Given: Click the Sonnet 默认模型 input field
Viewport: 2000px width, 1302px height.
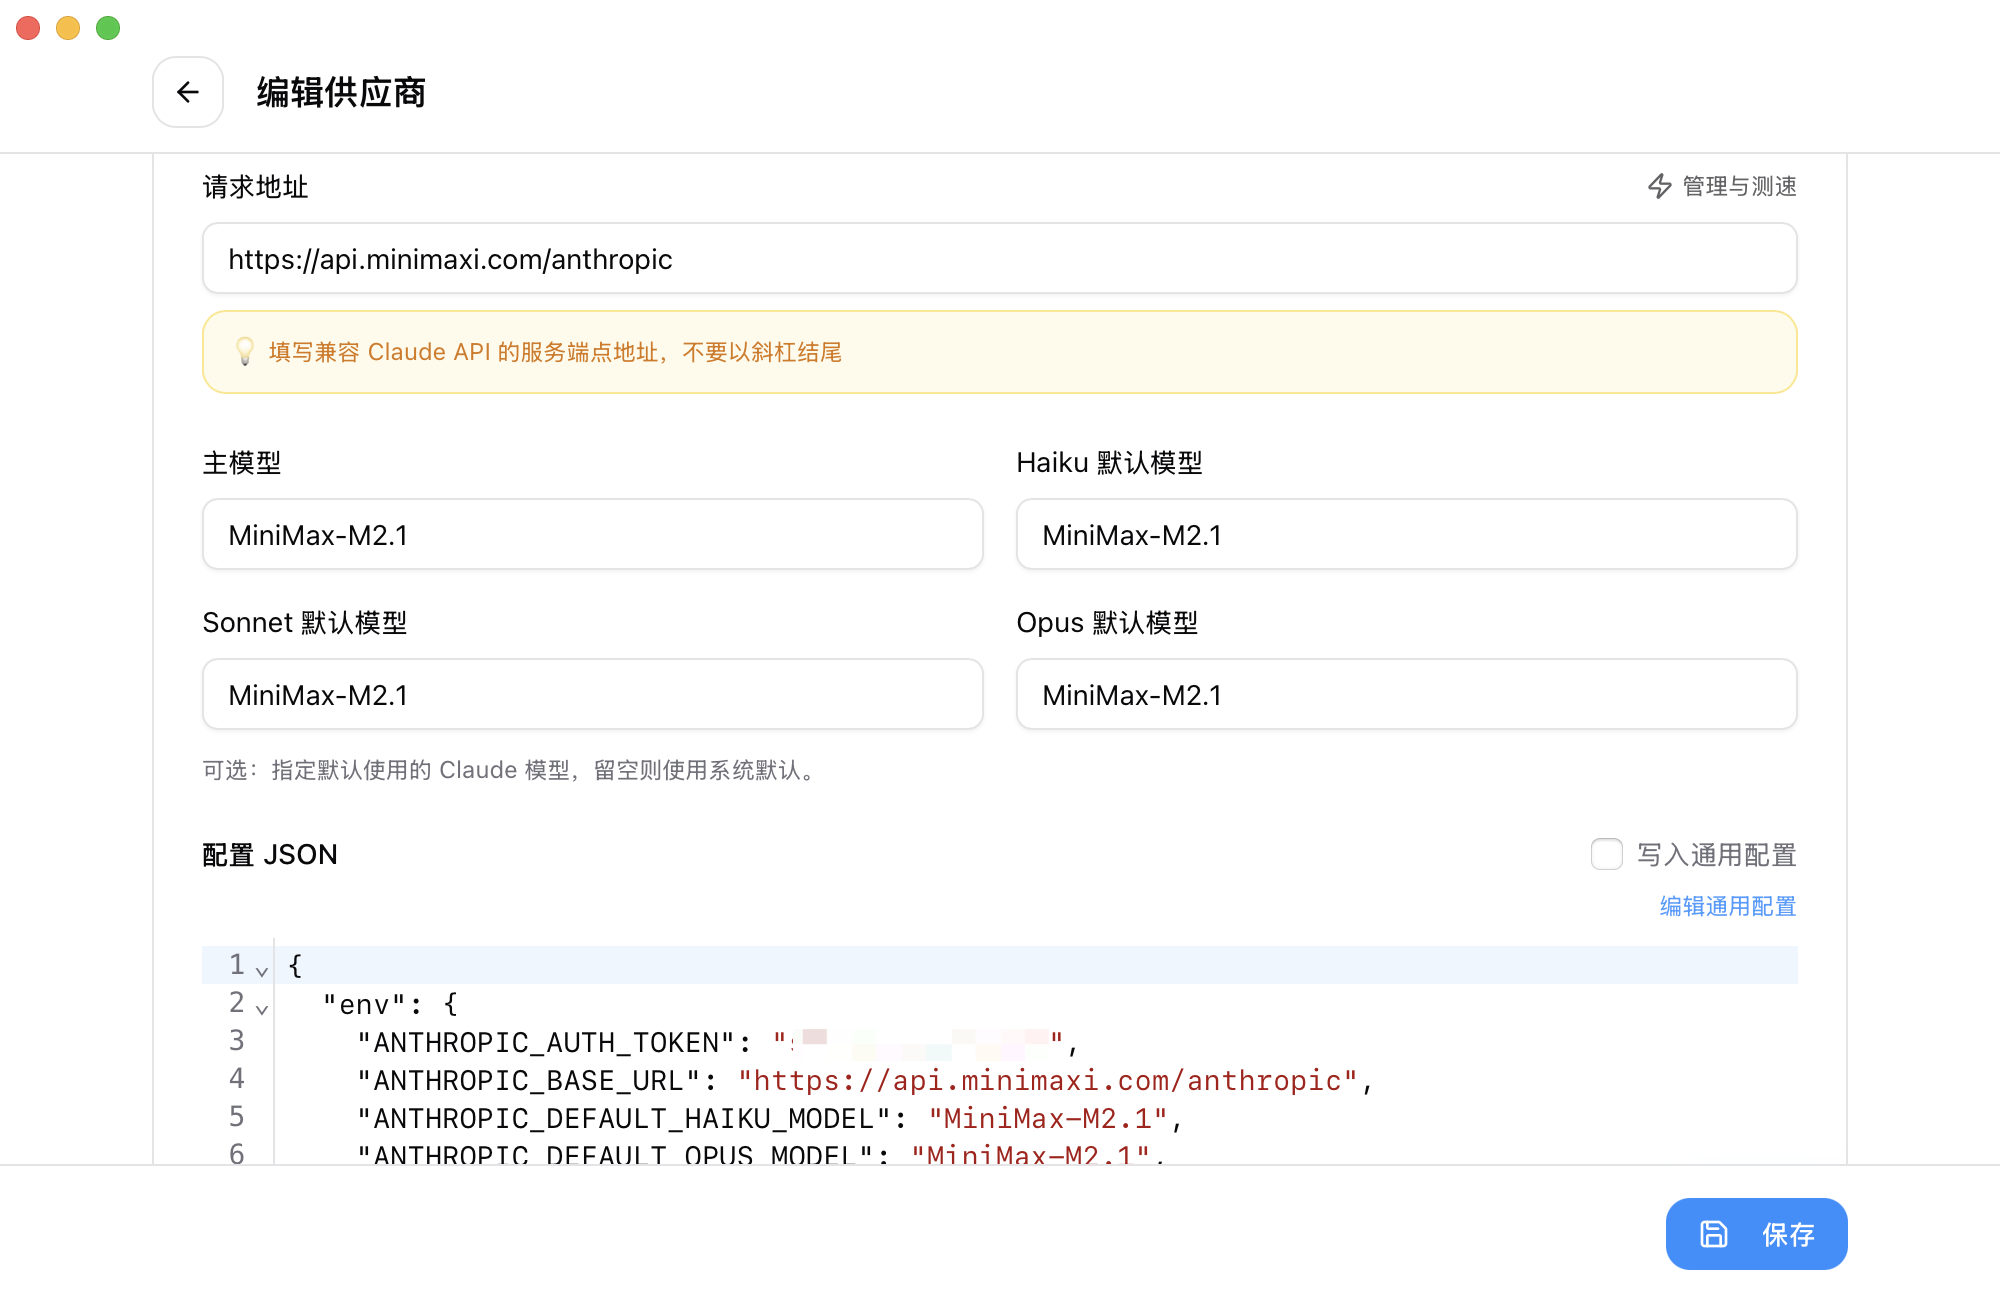Looking at the screenshot, I should pos(592,695).
